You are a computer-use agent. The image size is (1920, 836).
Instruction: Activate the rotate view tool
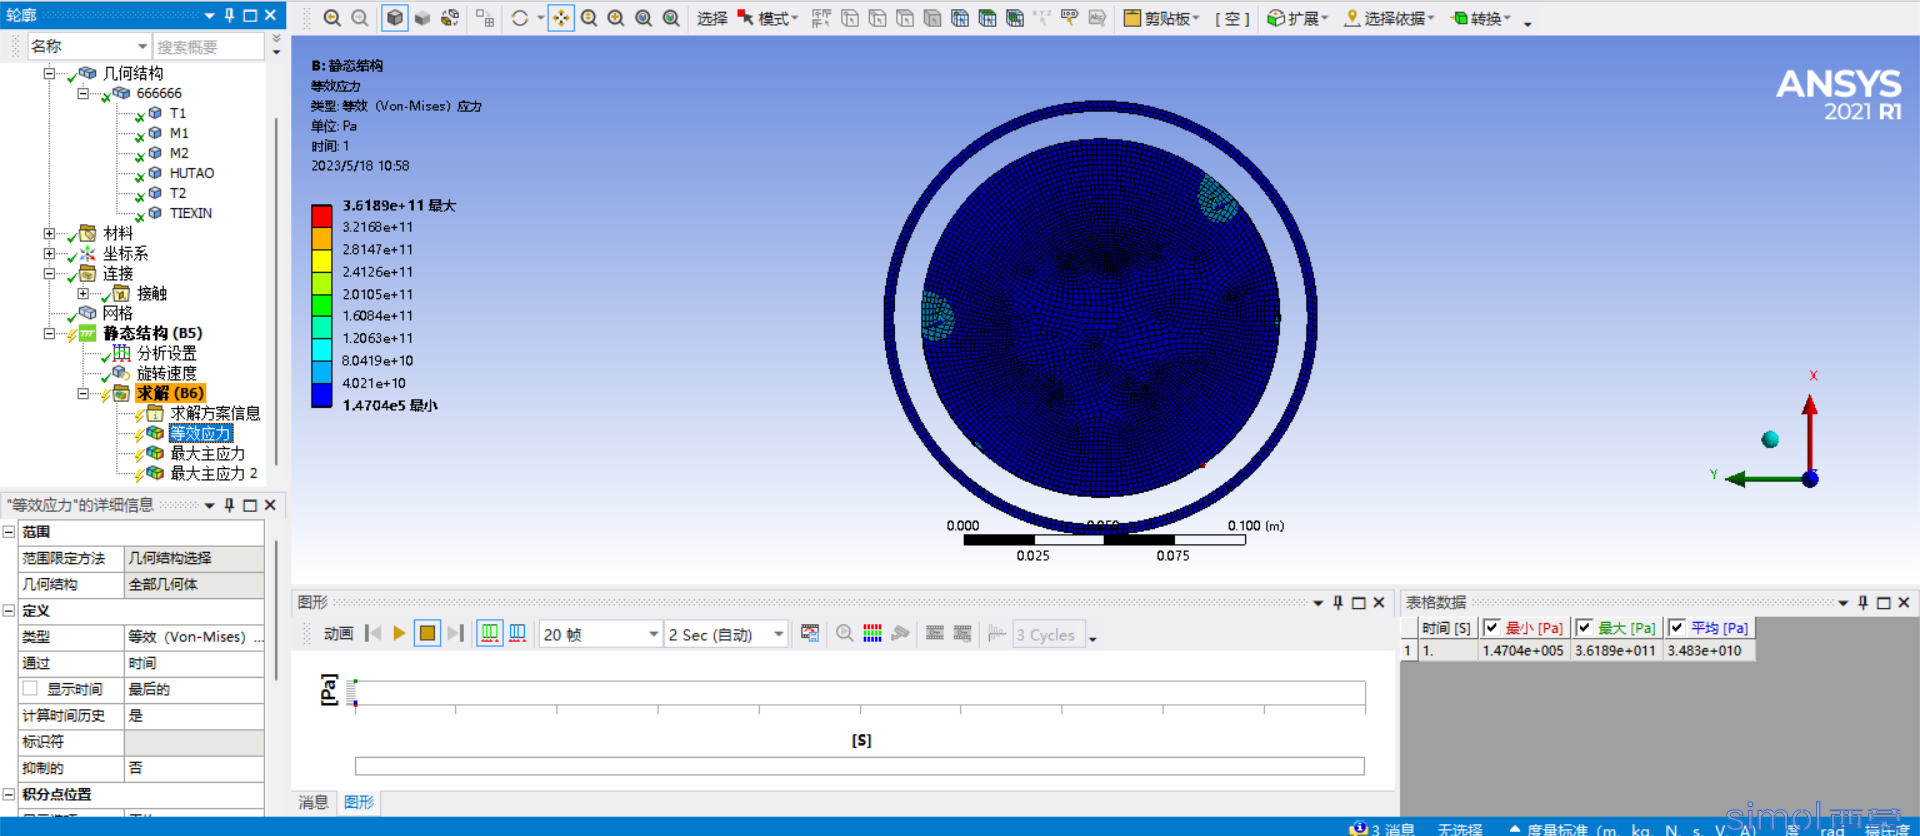tap(520, 18)
